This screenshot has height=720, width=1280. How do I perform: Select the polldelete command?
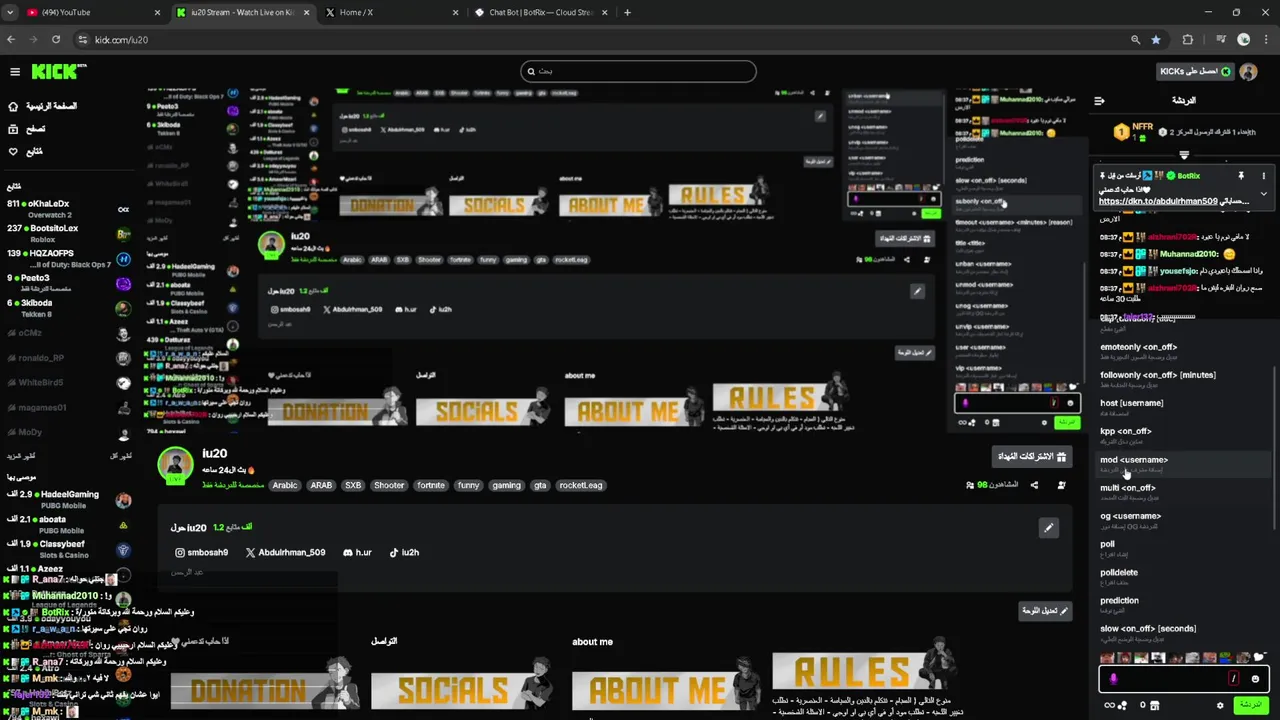coord(1183,577)
